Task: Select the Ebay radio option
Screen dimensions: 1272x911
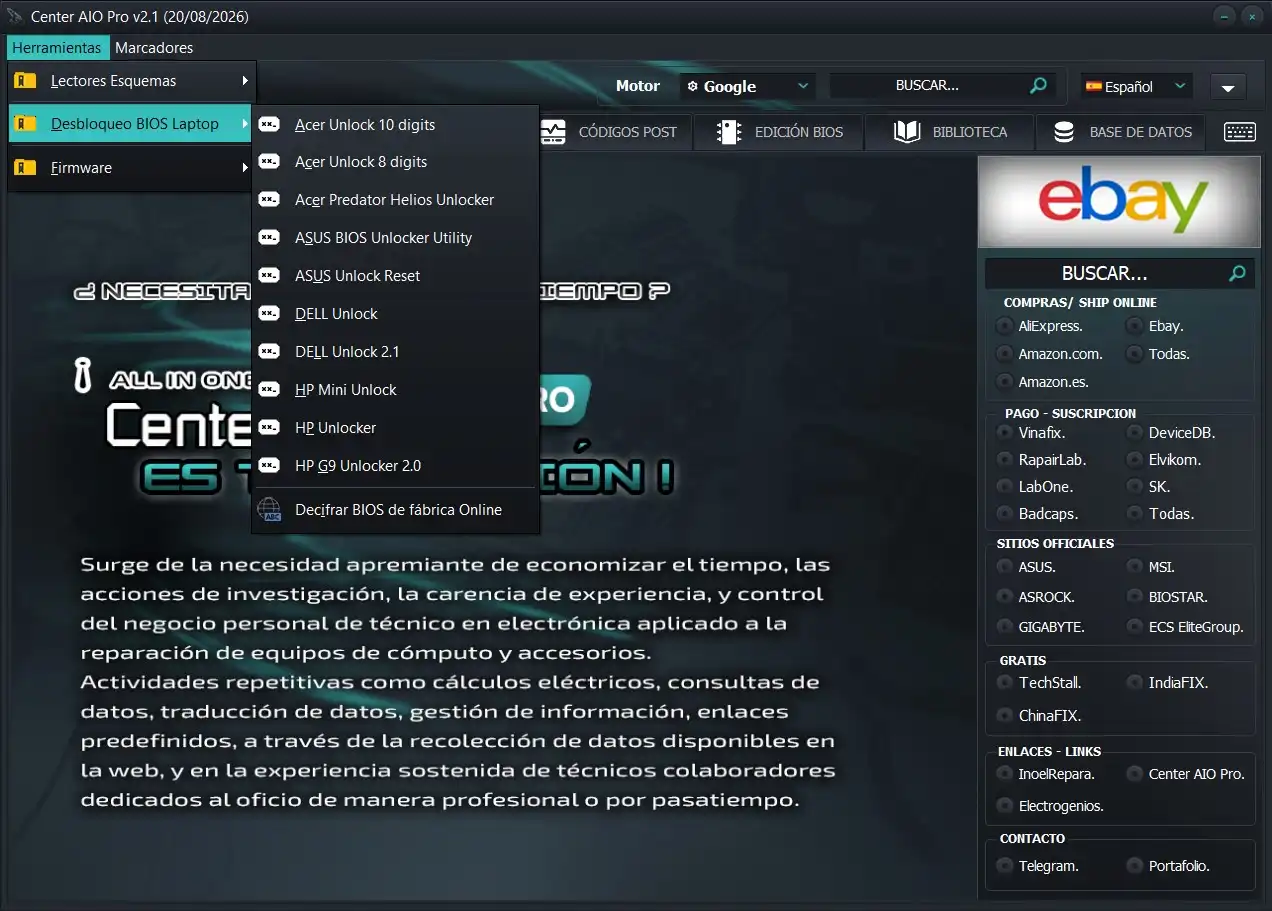Action: pyautogui.click(x=1134, y=326)
